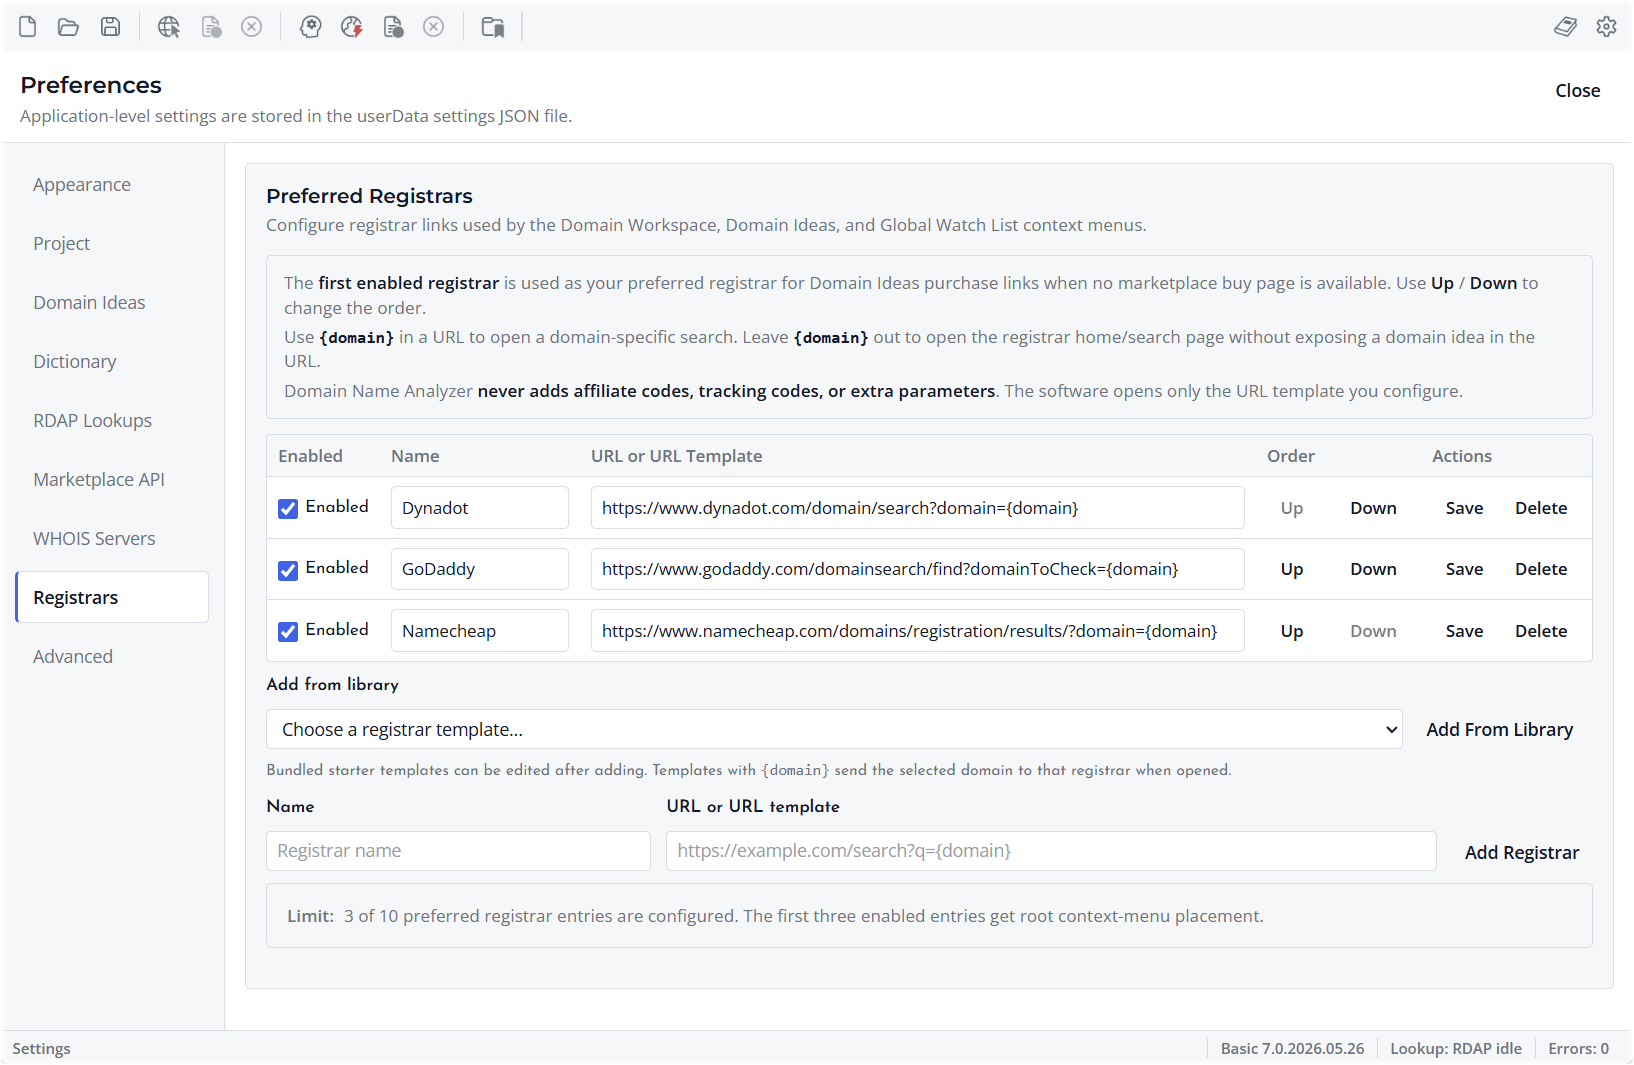This screenshot has width=1634, height=1065.
Task: Click the circled X before the bookmarked folder
Action: click(x=434, y=27)
